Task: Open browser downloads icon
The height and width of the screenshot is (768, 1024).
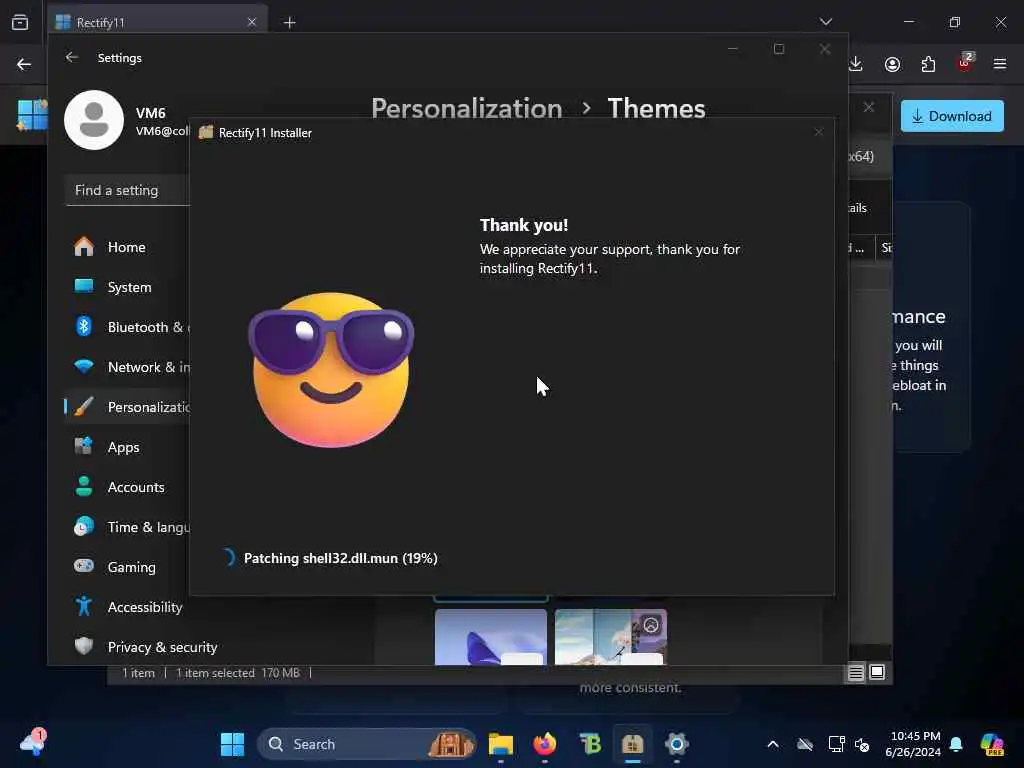Action: [x=856, y=64]
